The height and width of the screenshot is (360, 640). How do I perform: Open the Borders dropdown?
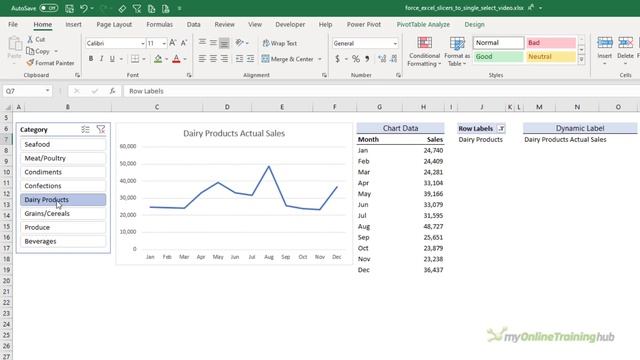[x=144, y=59]
